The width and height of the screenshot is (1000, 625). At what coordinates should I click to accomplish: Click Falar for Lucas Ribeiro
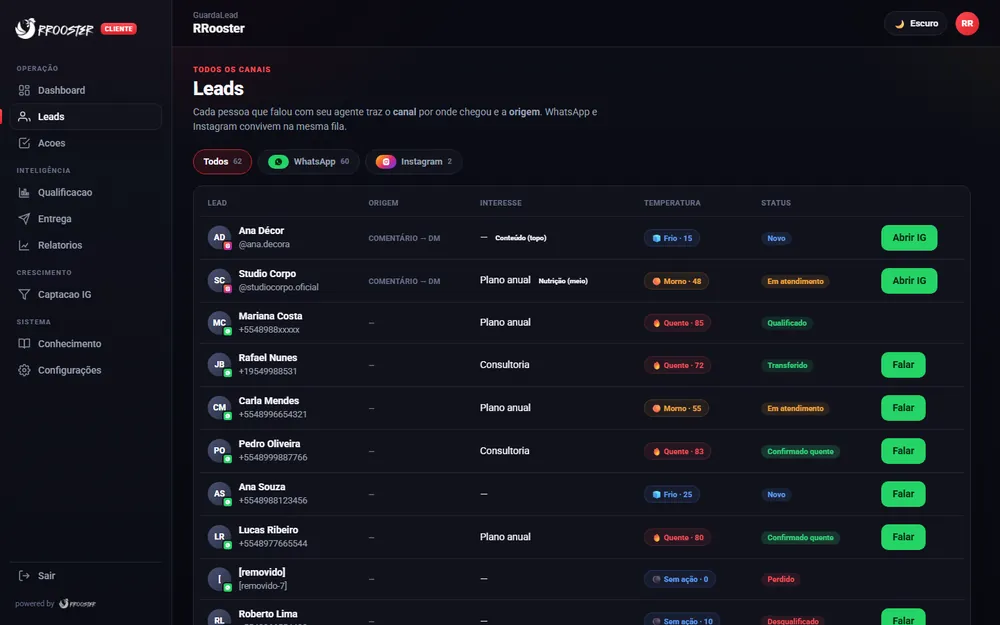point(903,537)
